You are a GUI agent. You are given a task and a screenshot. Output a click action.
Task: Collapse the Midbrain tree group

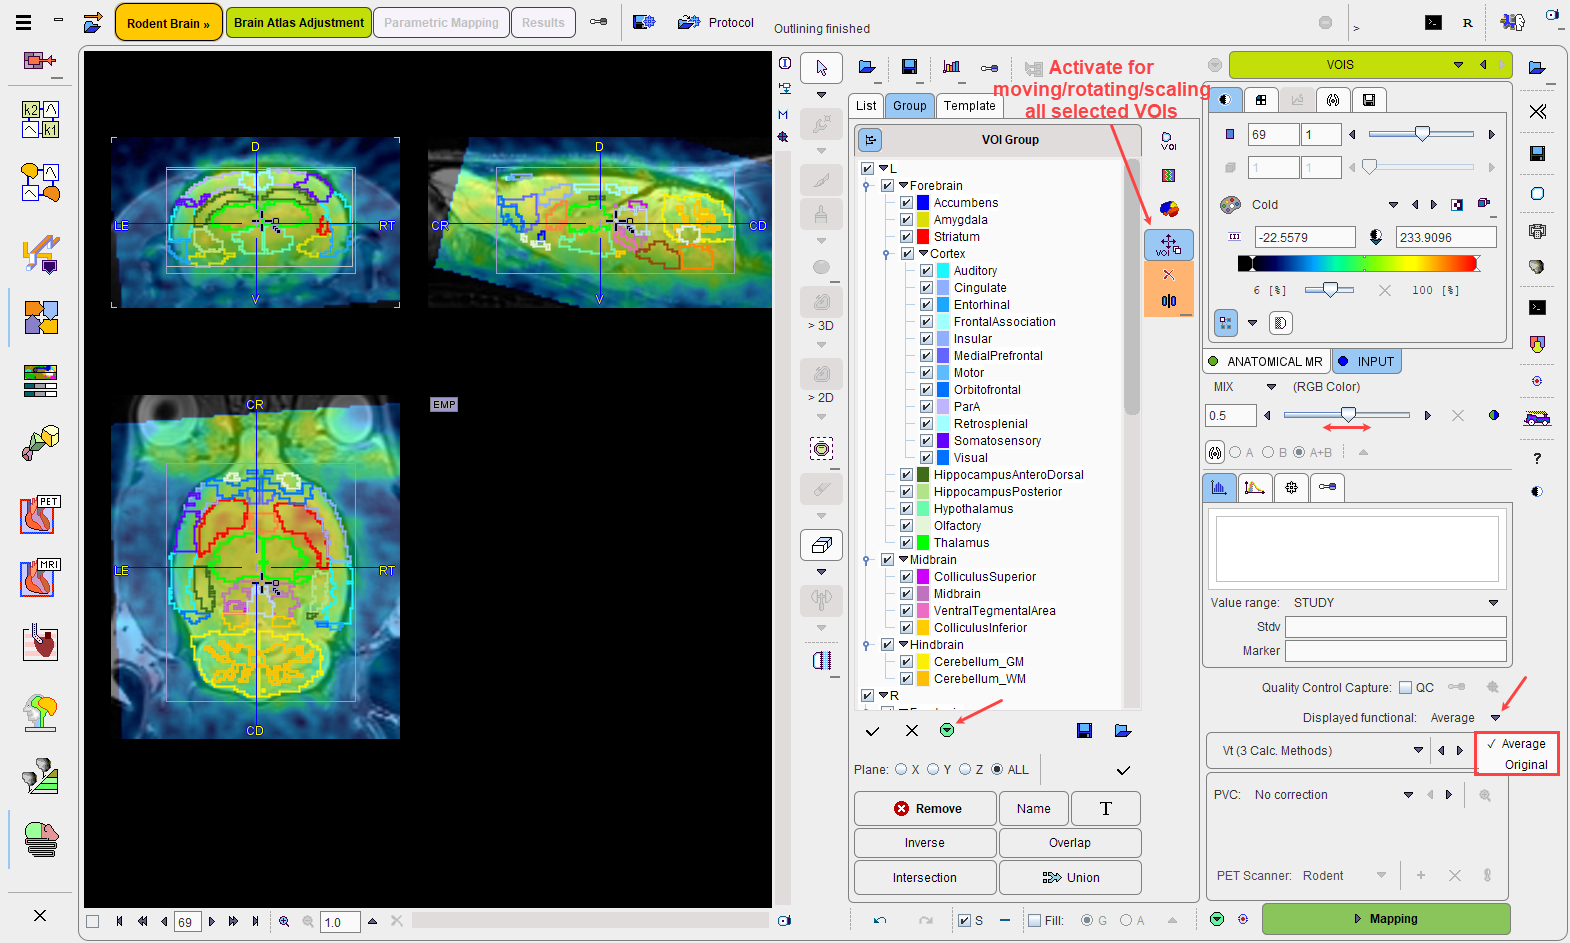tap(903, 560)
